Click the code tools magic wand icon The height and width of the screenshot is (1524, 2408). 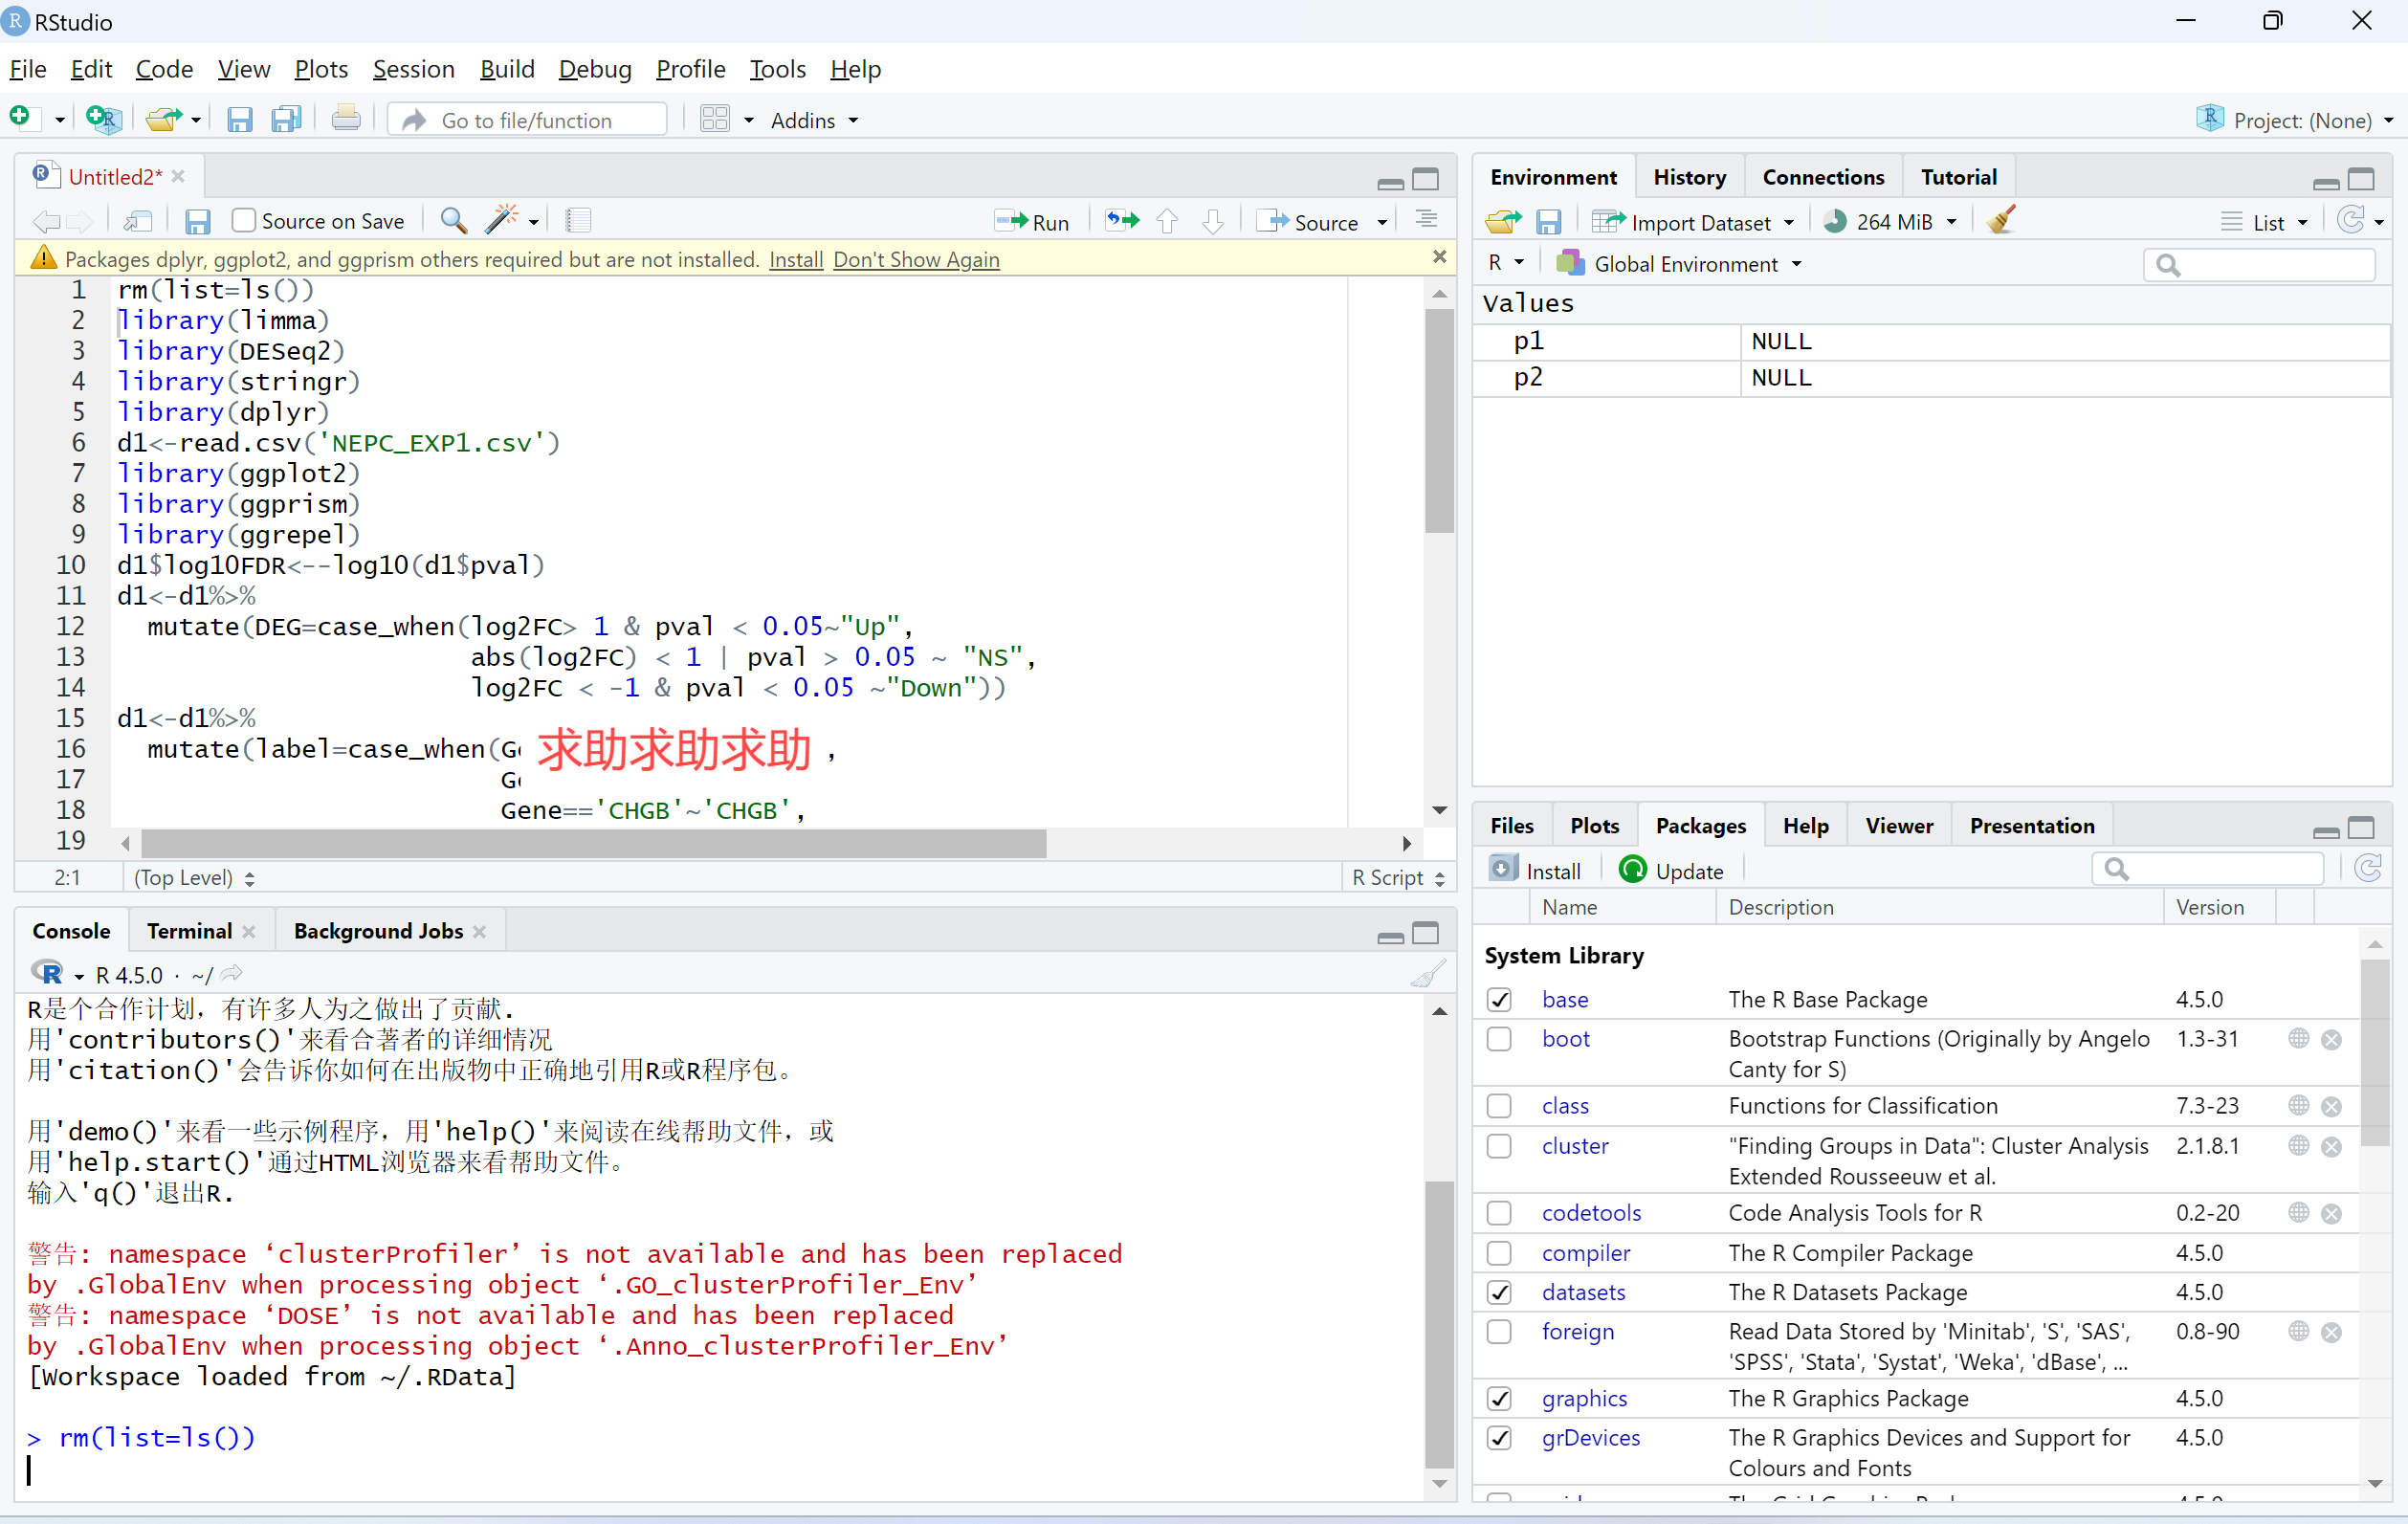pos(501,220)
